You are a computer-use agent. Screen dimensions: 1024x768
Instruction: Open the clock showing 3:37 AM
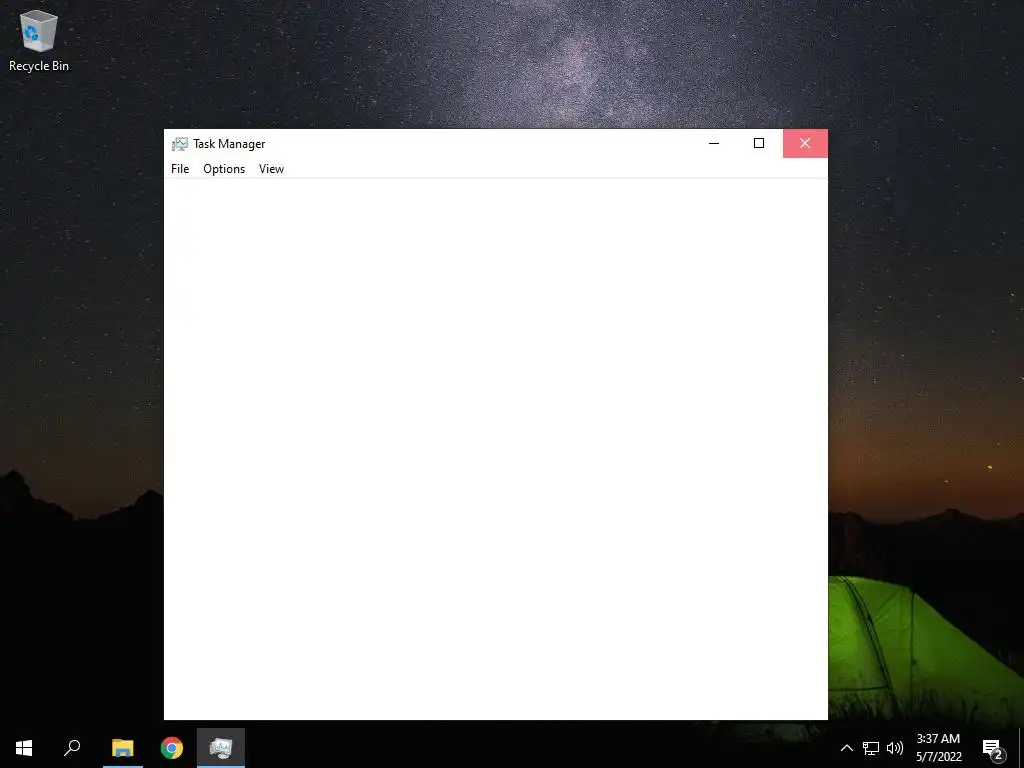938,748
